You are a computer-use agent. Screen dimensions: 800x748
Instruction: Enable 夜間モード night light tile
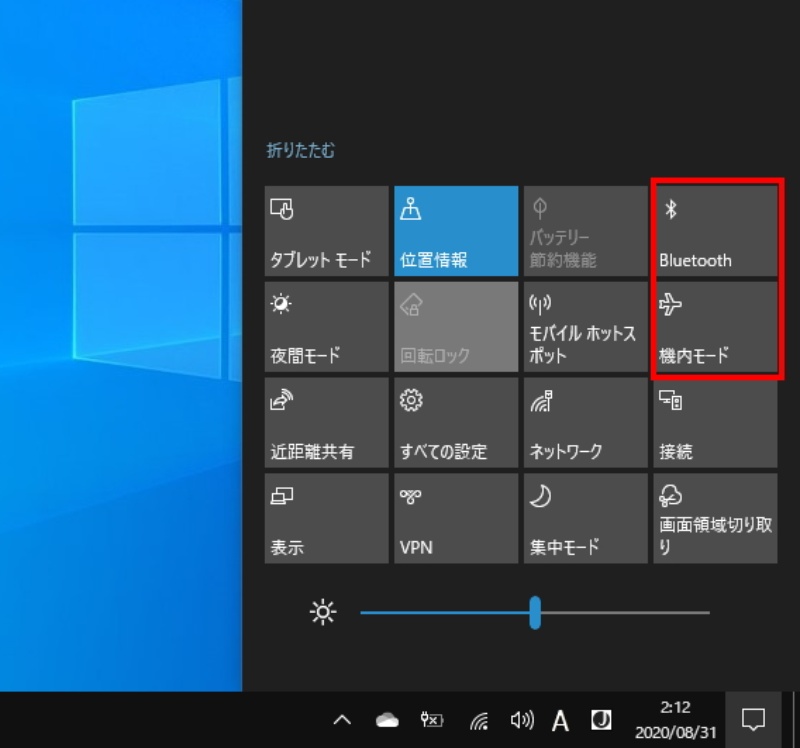[326, 327]
